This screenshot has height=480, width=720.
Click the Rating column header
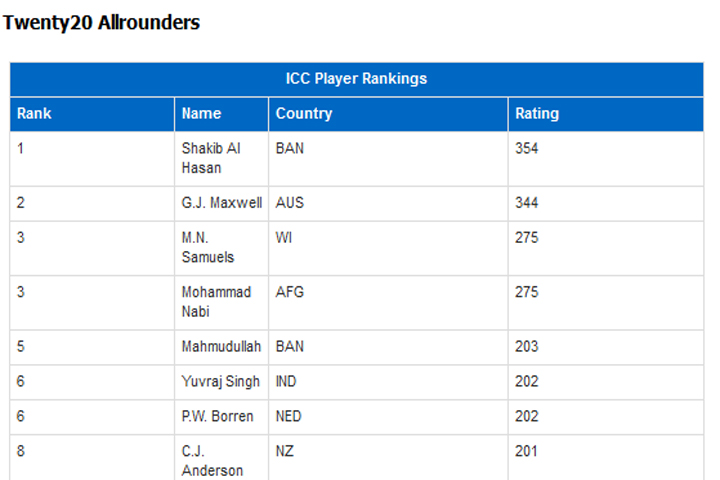click(606, 114)
